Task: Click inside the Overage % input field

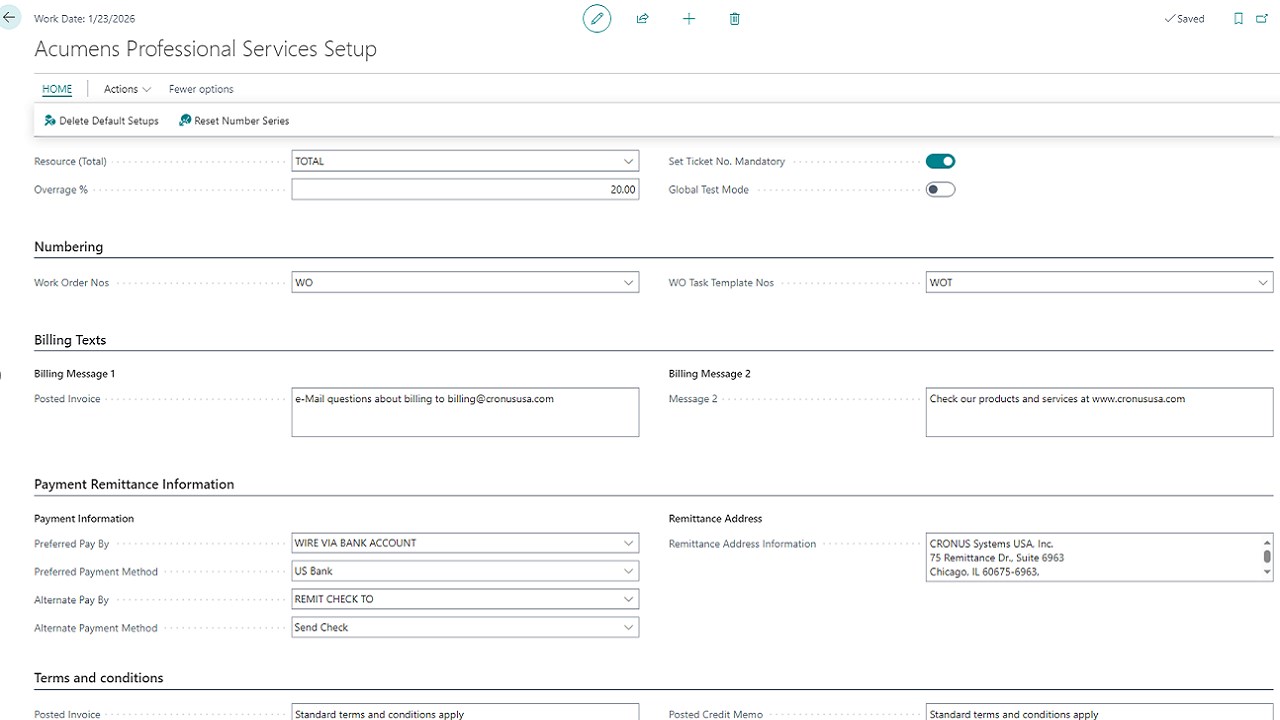Action: tap(465, 189)
